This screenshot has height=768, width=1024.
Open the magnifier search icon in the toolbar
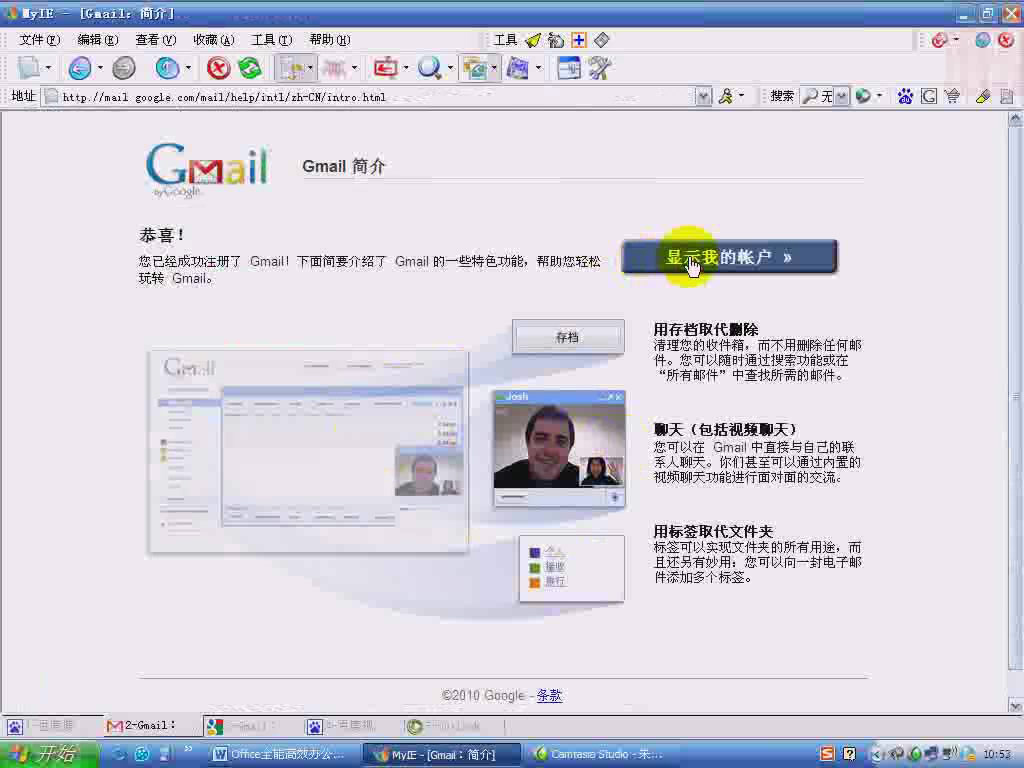(429, 68)
